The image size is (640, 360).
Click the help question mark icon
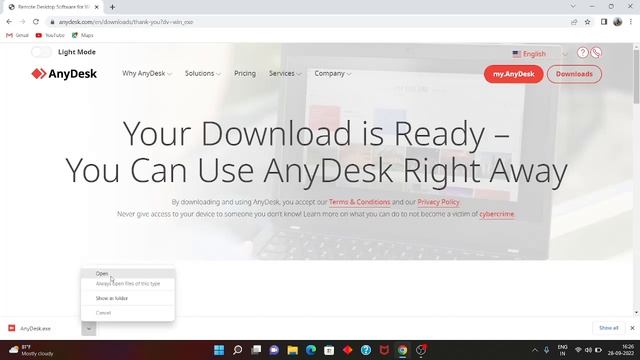click(x=582, y=53)
